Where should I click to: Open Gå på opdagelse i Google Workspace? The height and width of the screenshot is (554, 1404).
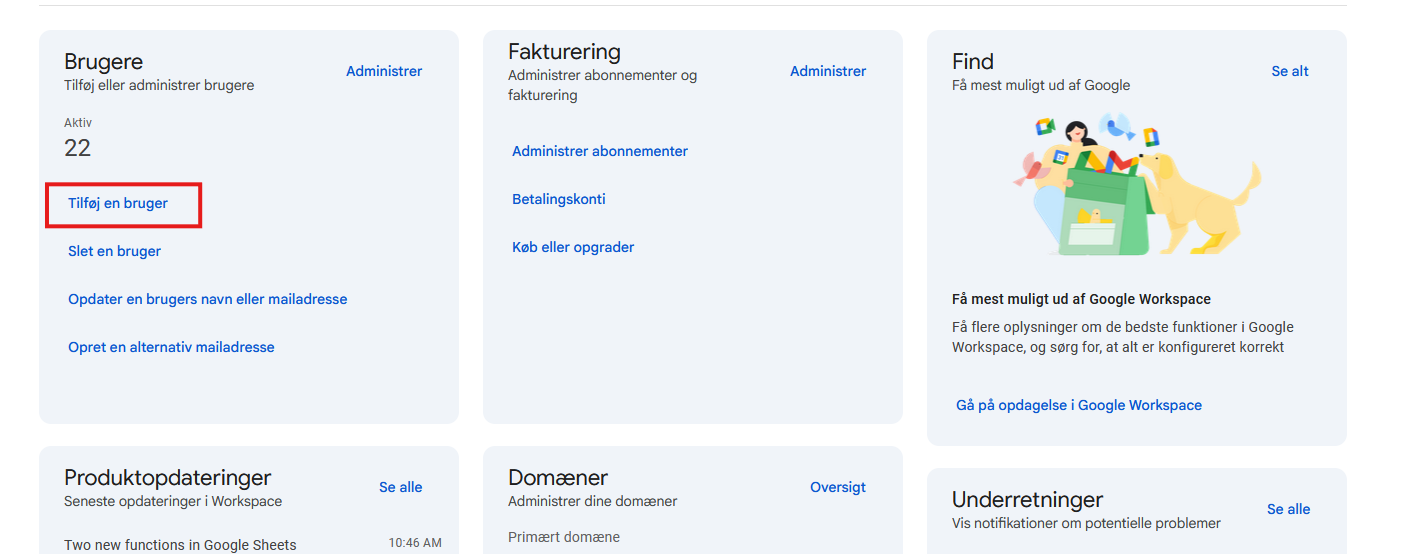point(1079,405)
